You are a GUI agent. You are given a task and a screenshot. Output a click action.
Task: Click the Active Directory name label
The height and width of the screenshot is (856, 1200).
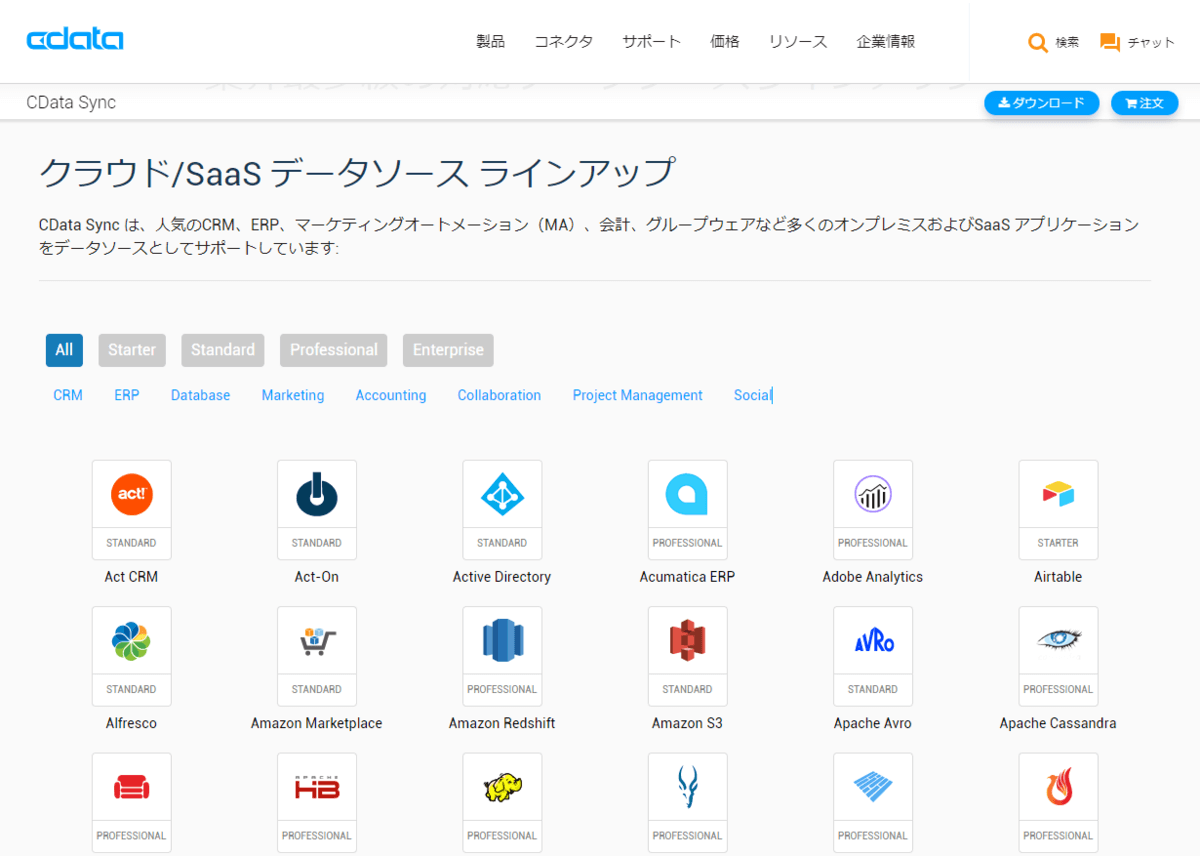502,577
